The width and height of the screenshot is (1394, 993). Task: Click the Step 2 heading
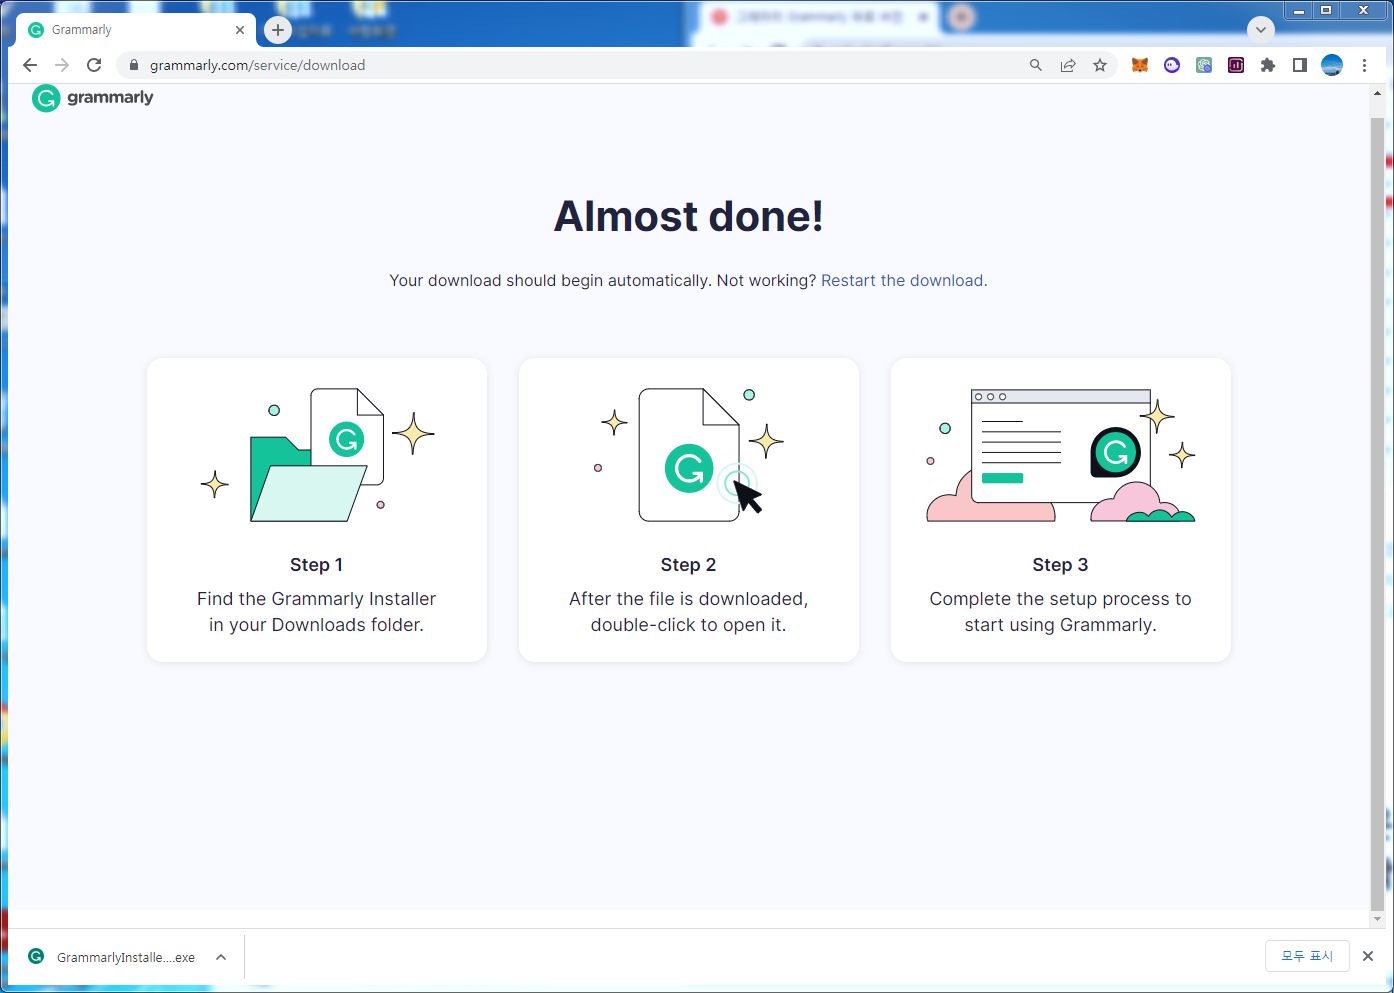[689, 565]
